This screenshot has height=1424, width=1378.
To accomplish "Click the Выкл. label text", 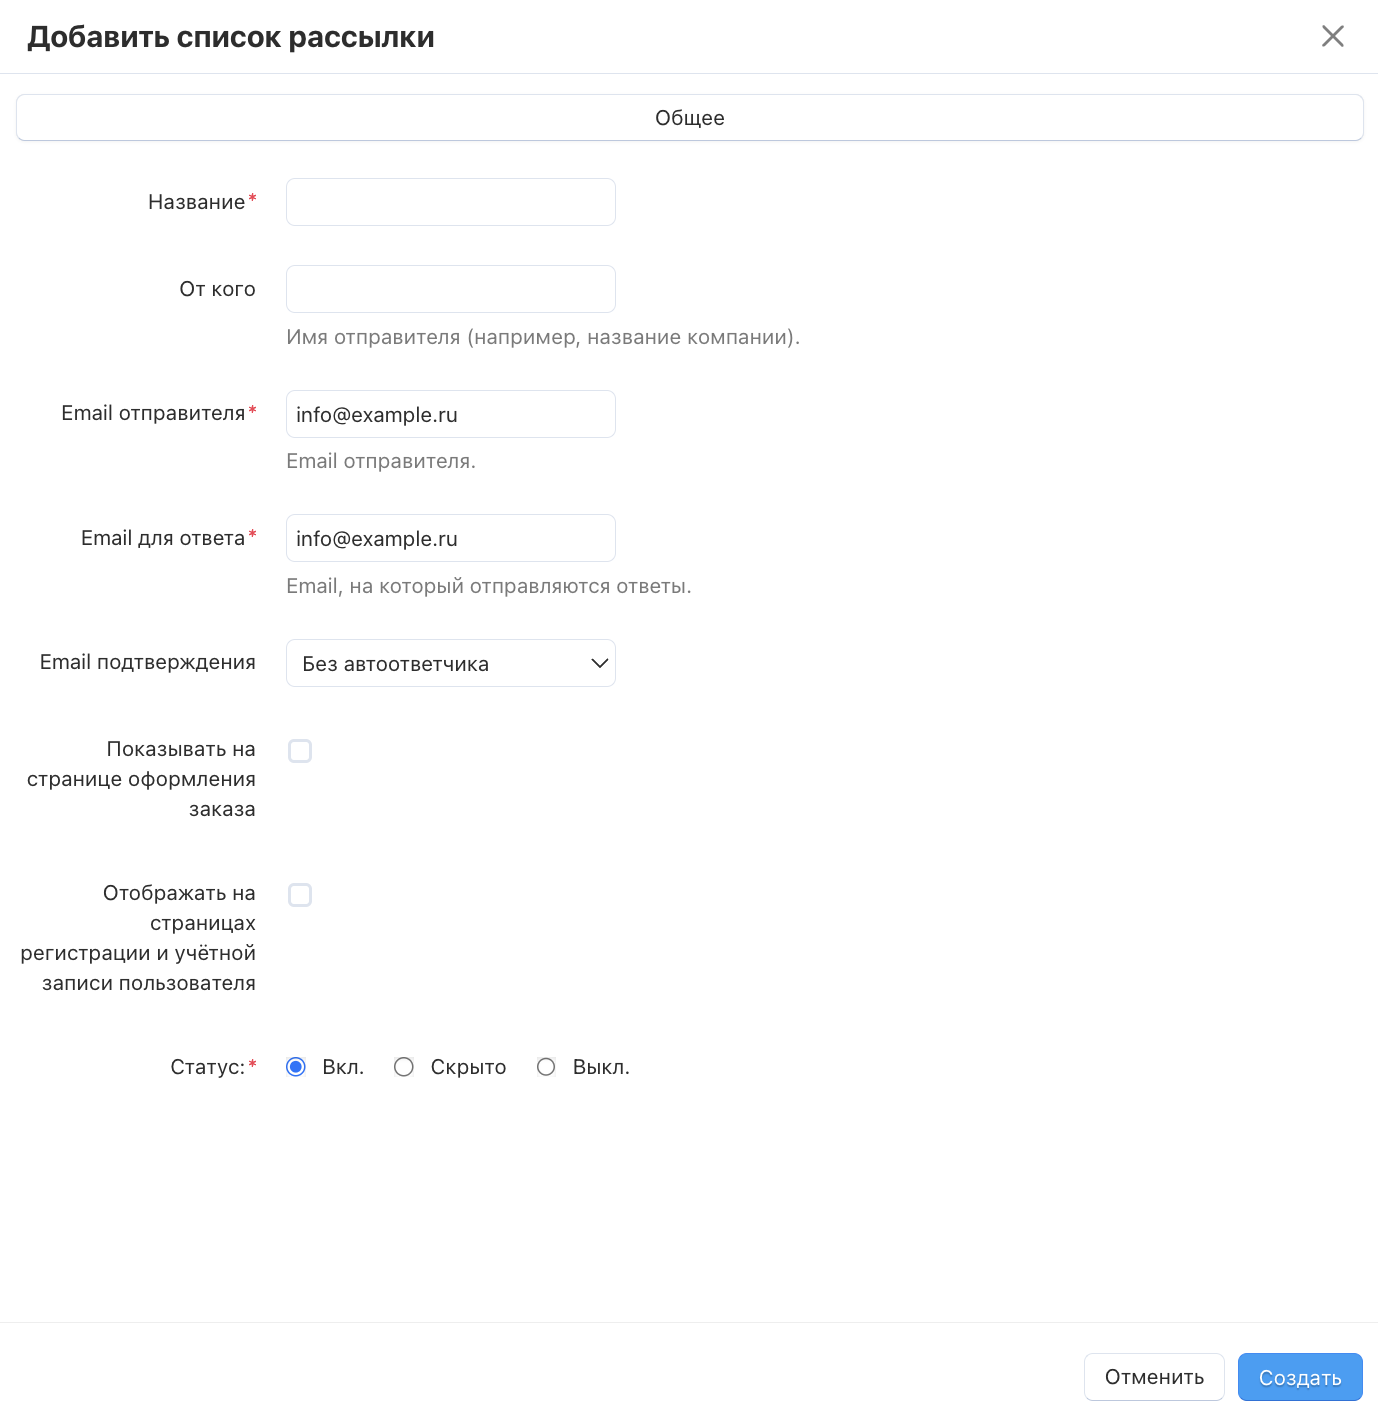I will (x=601, y=1067).
